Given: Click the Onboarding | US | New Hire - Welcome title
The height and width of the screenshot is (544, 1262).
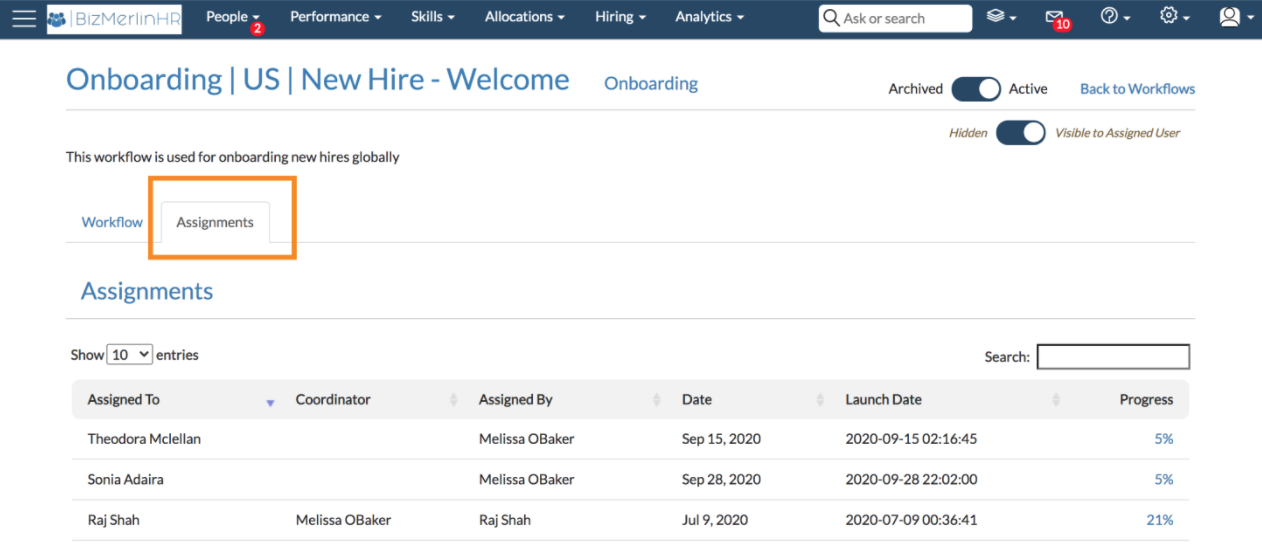Looking at the screenshot, I should (x=318, y=80).
